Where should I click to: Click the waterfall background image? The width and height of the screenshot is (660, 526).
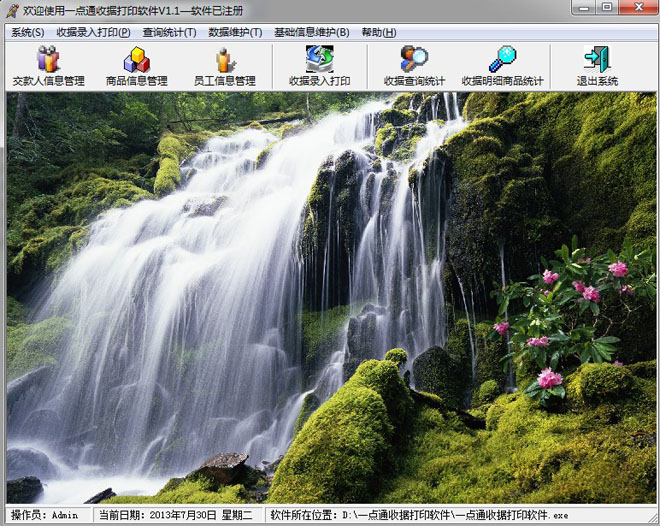click(330, 300)
